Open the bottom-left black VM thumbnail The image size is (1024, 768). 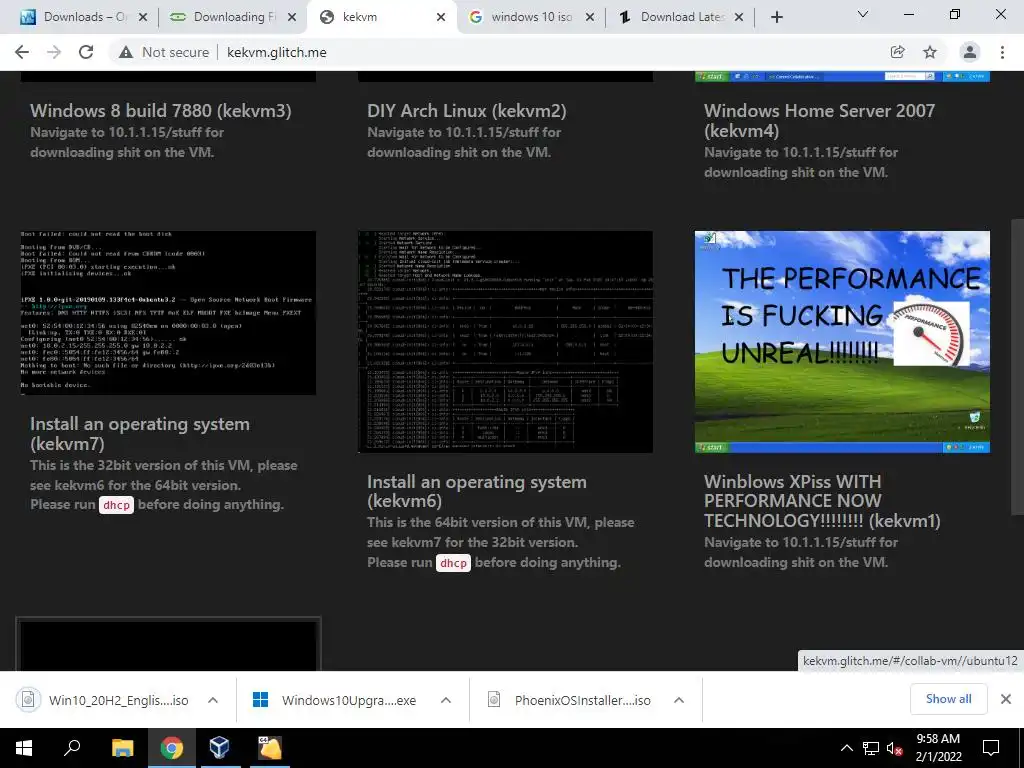168,645
